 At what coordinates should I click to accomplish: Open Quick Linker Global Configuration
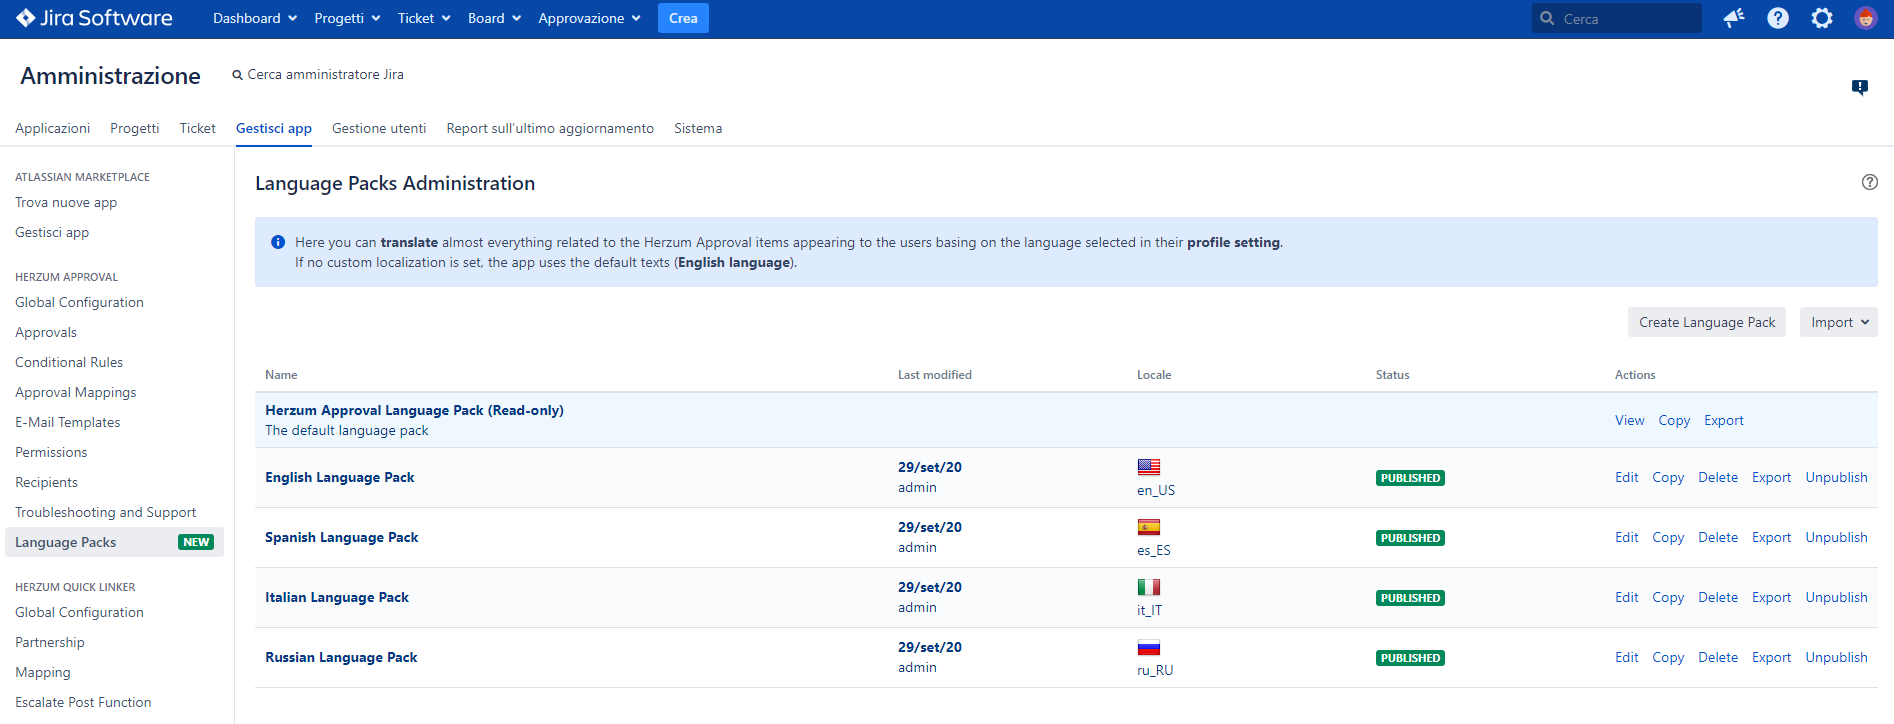79,612
